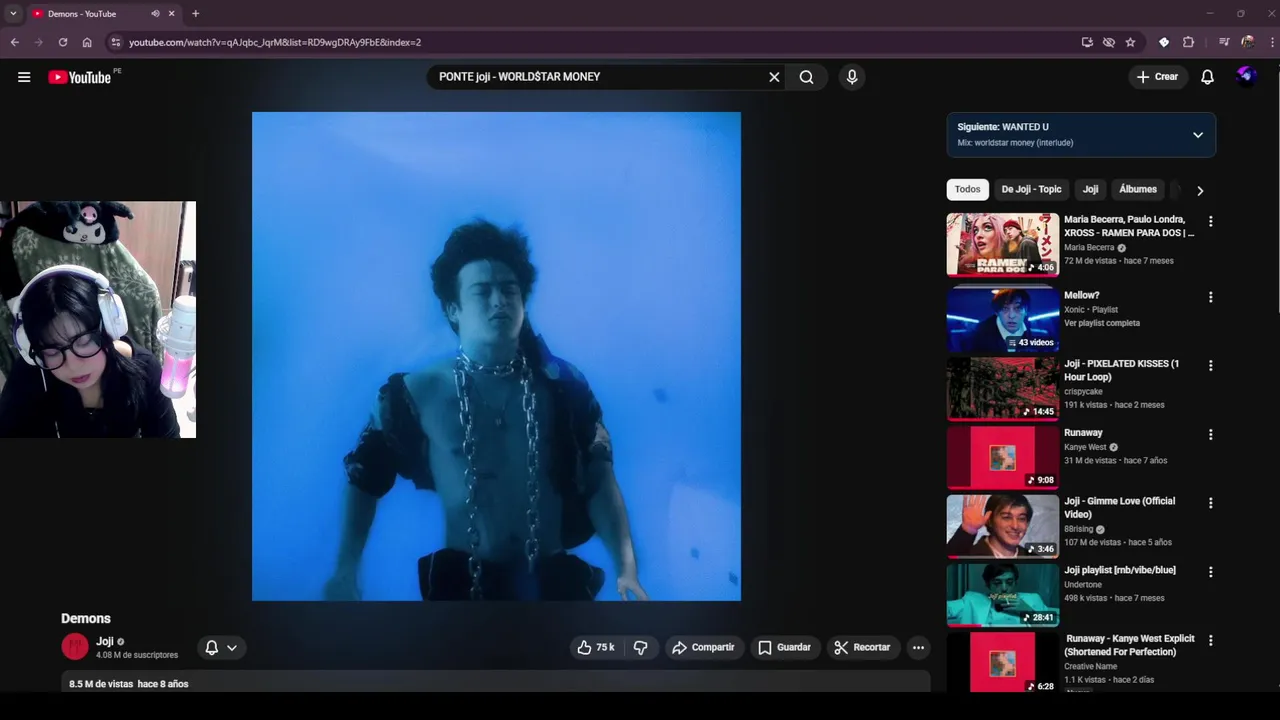Viewport: 1280px width, 720px height.
Task: View site information in the address bar
Action: 115,42
